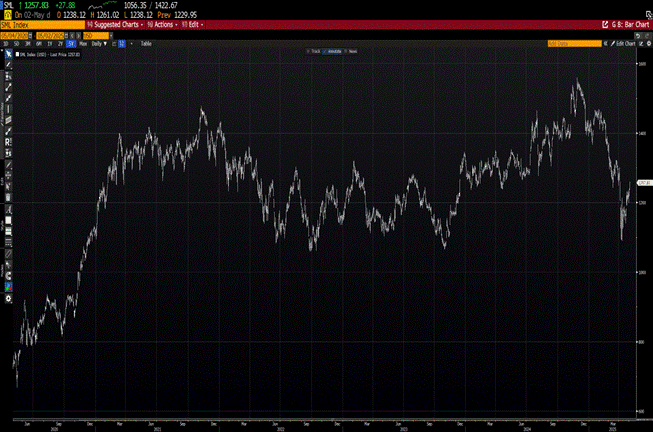This screenshot has height=432, width=653.
Task: Select the vertical line drawing tool
Action: [x=8, y=109]
